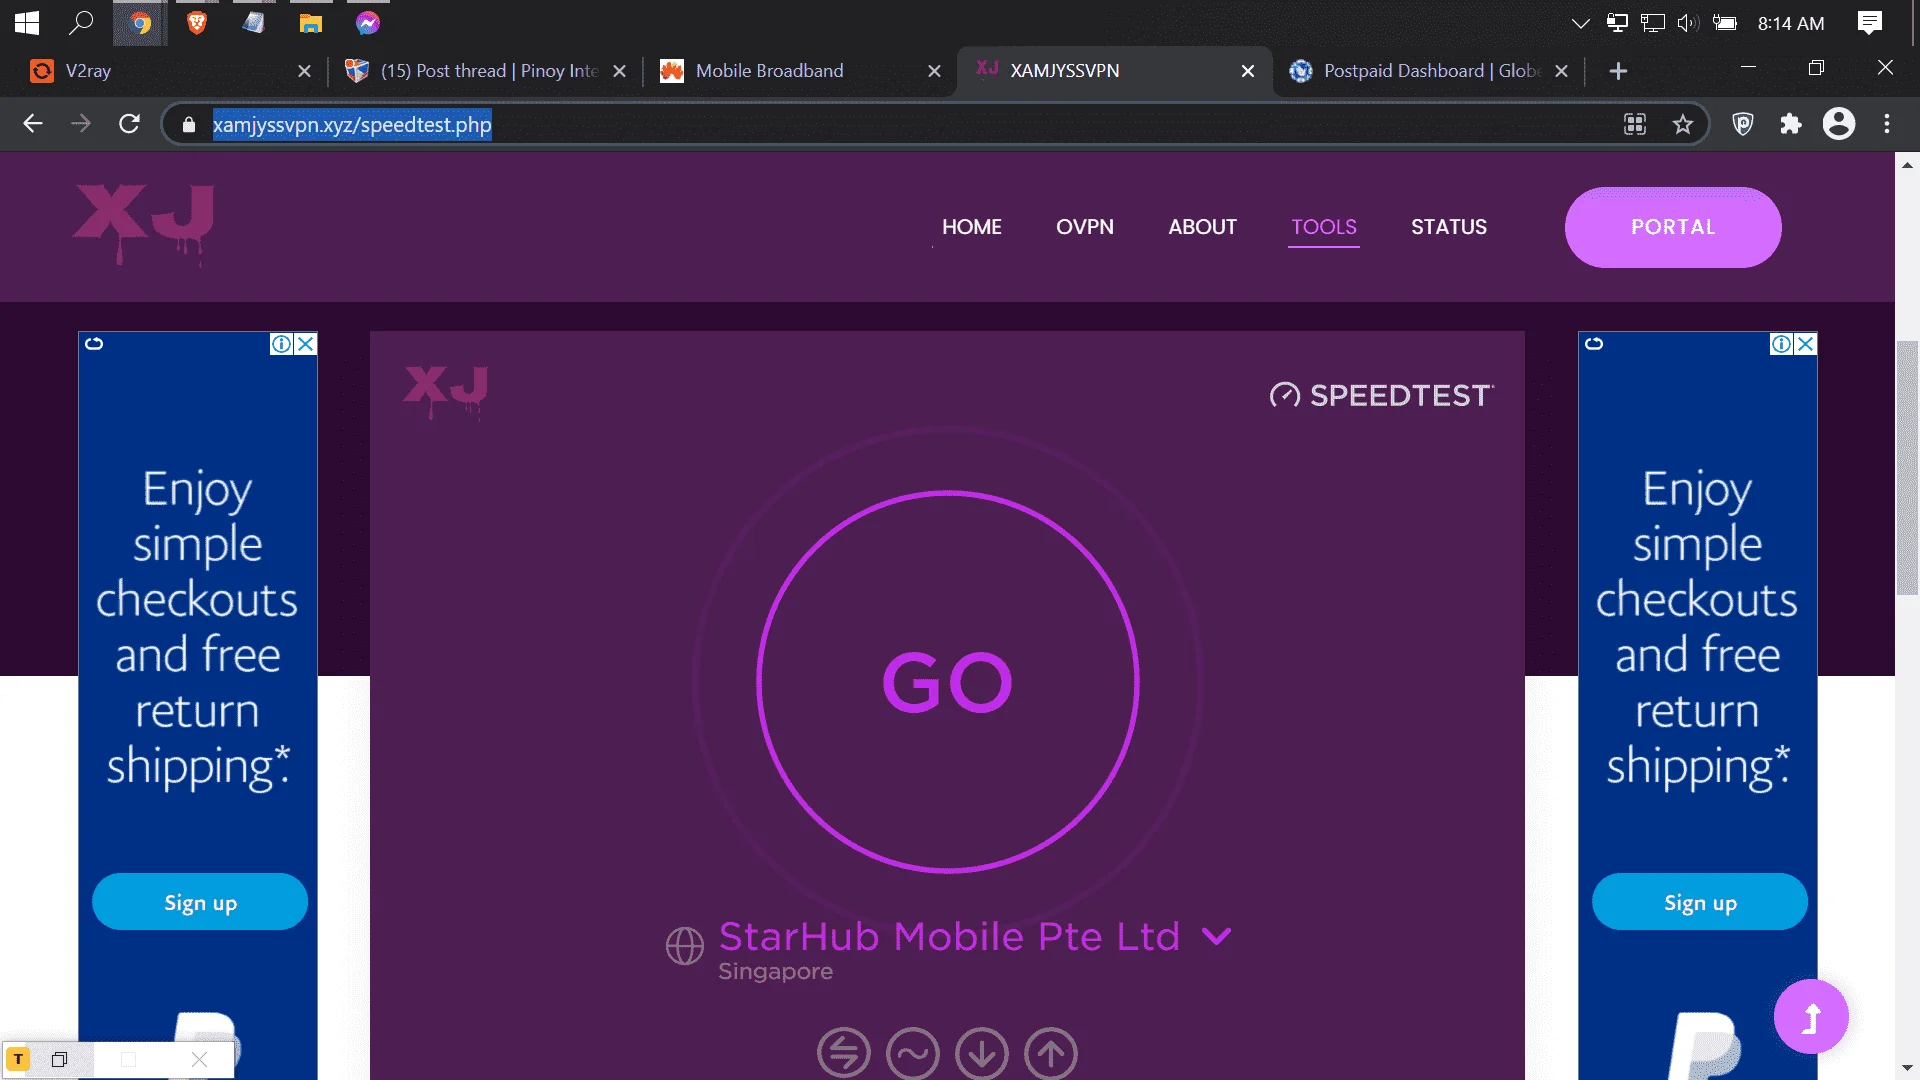Click the XJ logo in the site header
The width and height of the screenshot is (1920, 1080).
[x=144, y=224]
